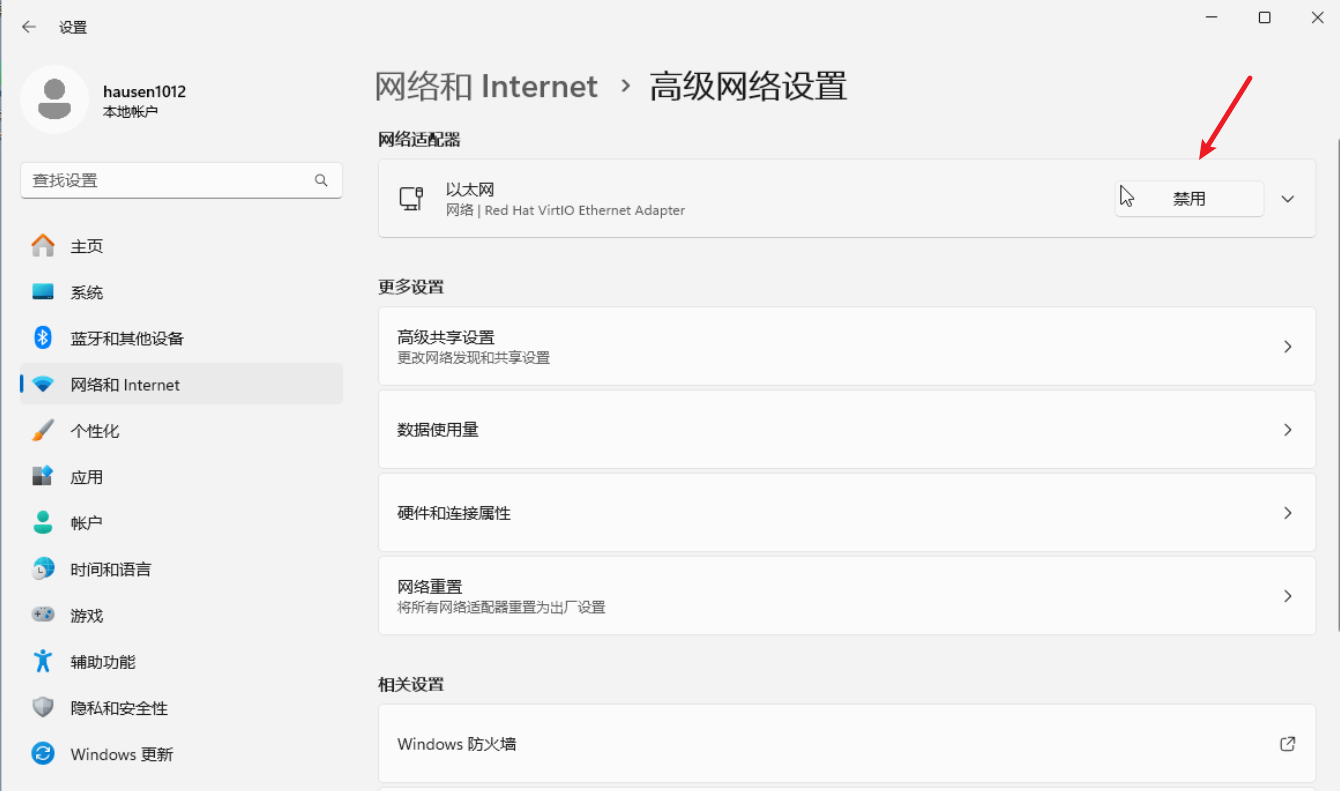Click the shield icon beside 隐私和安全性
The height and width of the screenshot is (791, 1340).
[44, 707]
